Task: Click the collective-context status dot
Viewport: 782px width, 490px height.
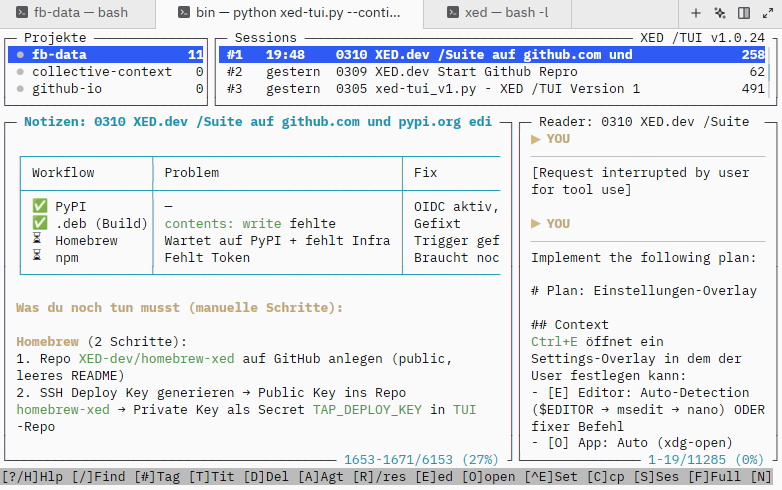Action: tap(20, 72)
